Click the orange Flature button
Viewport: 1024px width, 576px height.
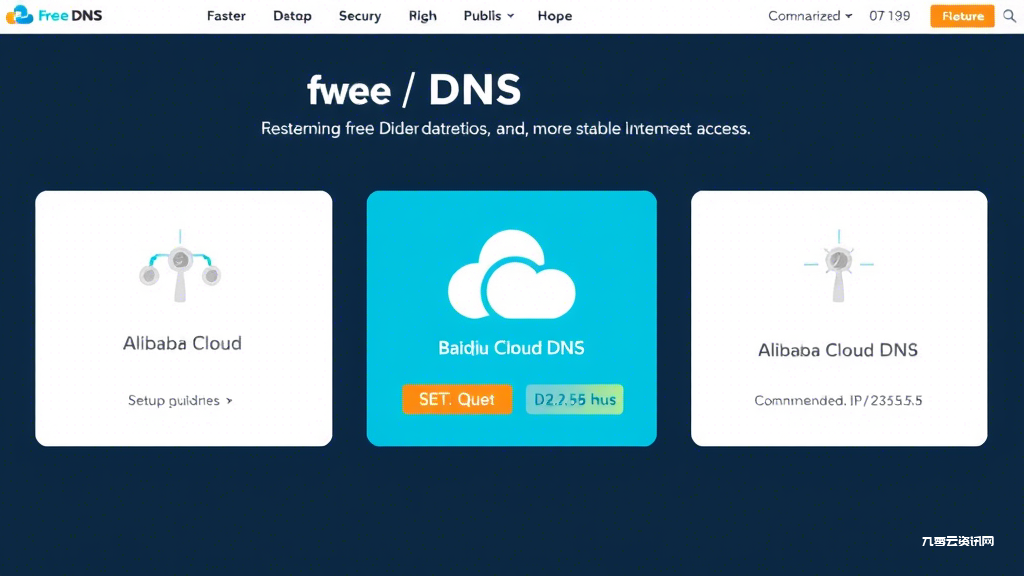pos(962,16)
